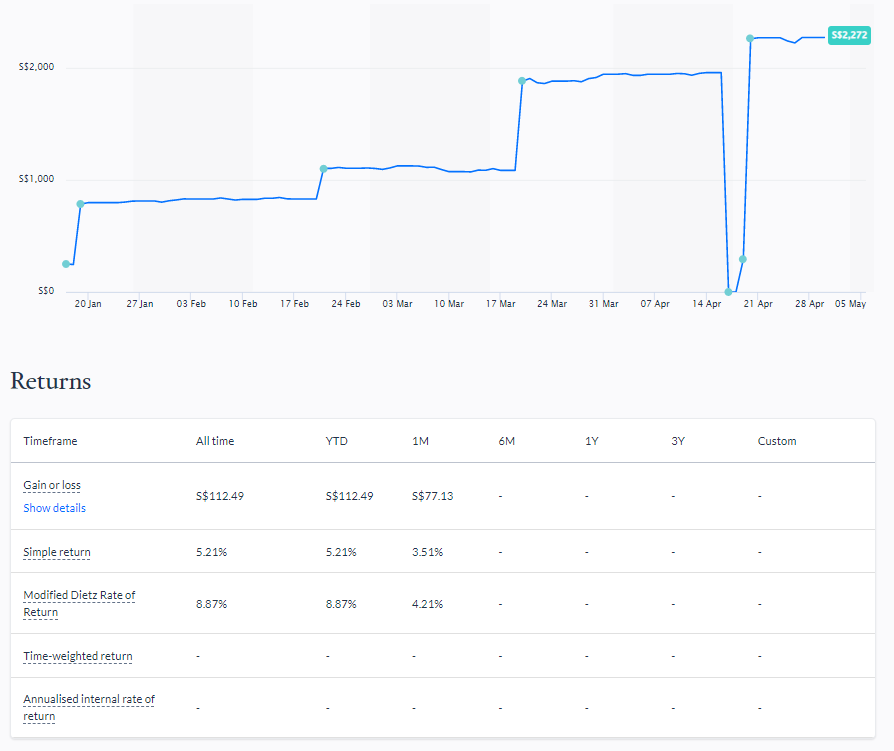Click the All time gain value S$112.49
Viewport: 894px width, 751px height.
coord(220,496)
